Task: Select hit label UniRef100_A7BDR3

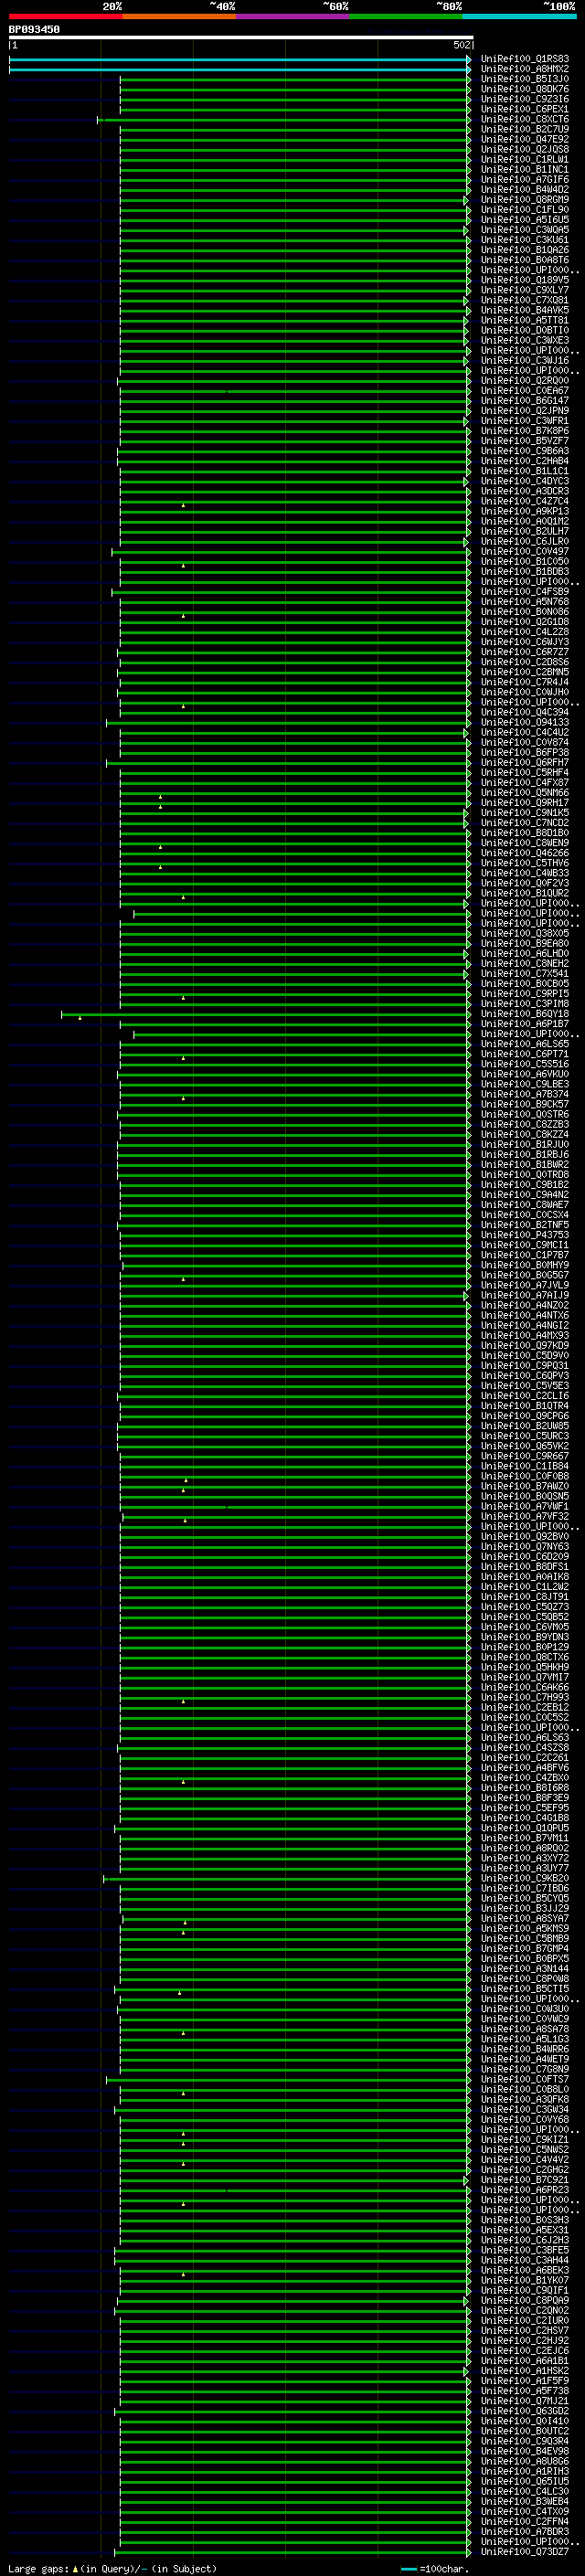Action: [524, 2531]
